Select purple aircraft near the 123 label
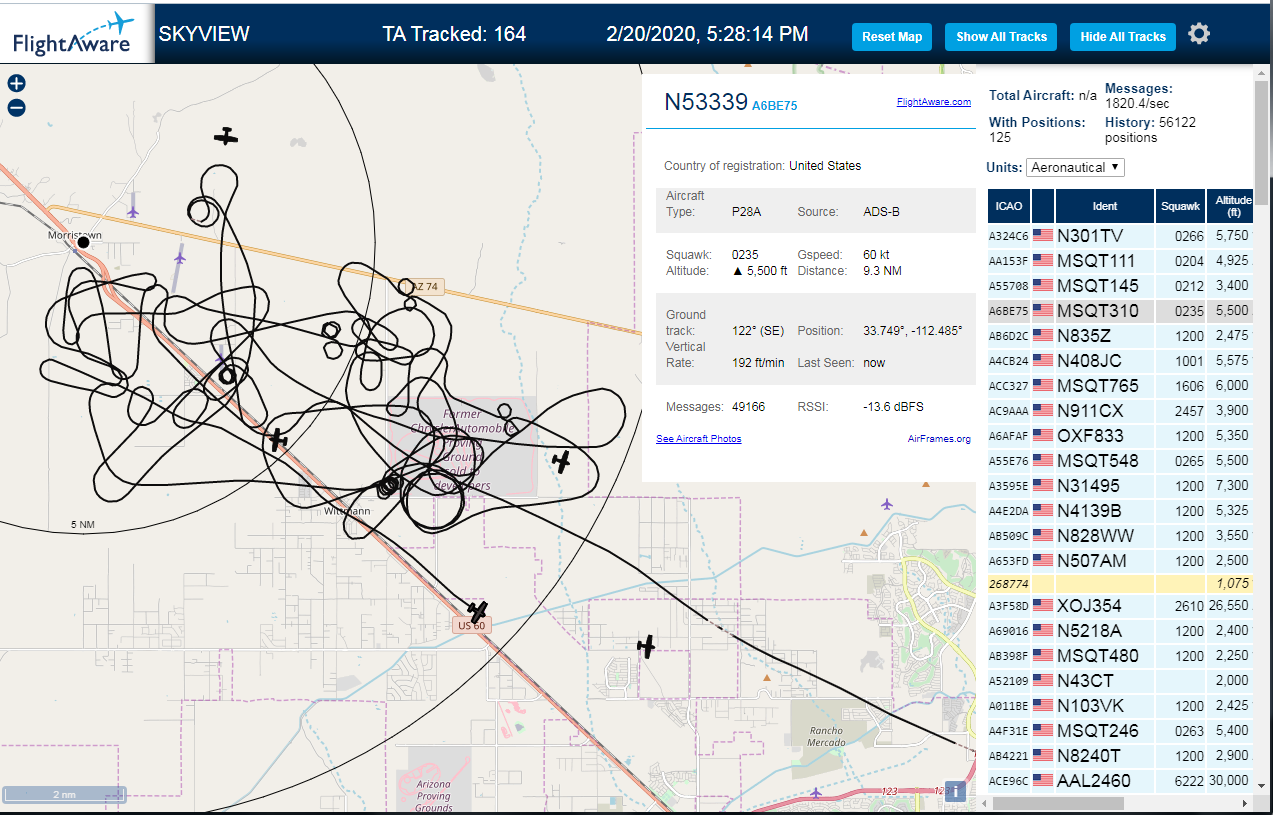Screen dimensions: 1273x815 click(818, 794)
